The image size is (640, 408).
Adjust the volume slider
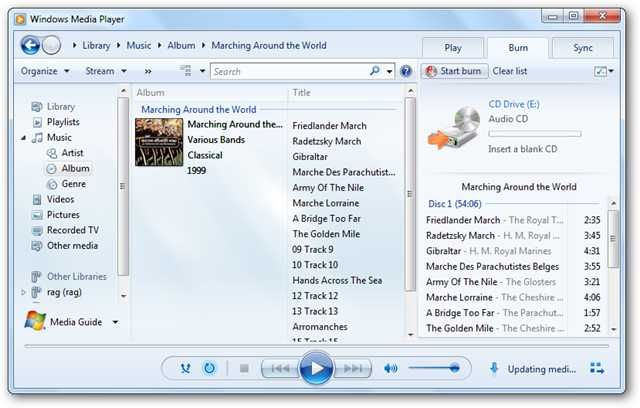[434, 368]
